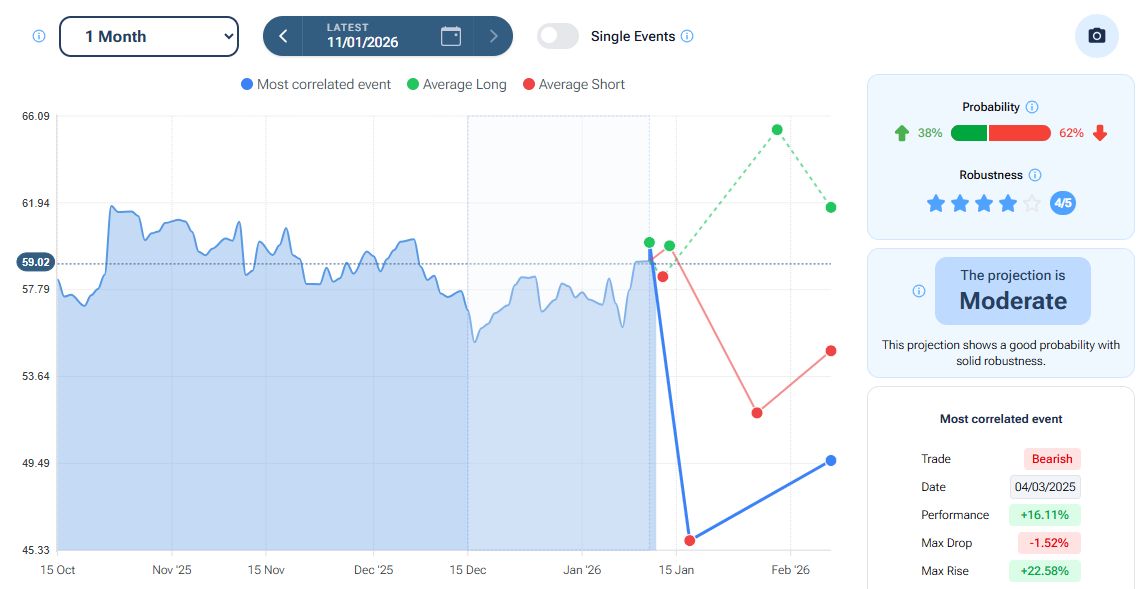Toggle the Single Events switch
The height and width of the screenshot is (589, 1137).
click(x=558, y=36)
